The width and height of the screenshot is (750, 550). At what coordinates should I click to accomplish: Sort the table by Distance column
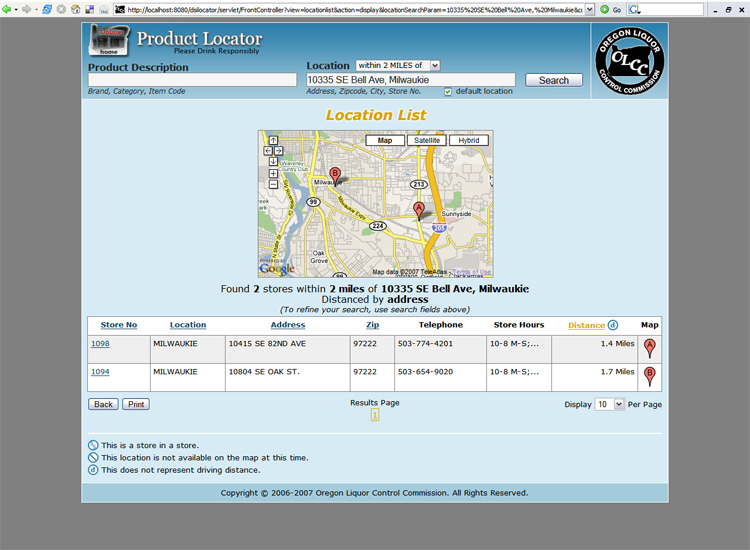tap(586, 325)
